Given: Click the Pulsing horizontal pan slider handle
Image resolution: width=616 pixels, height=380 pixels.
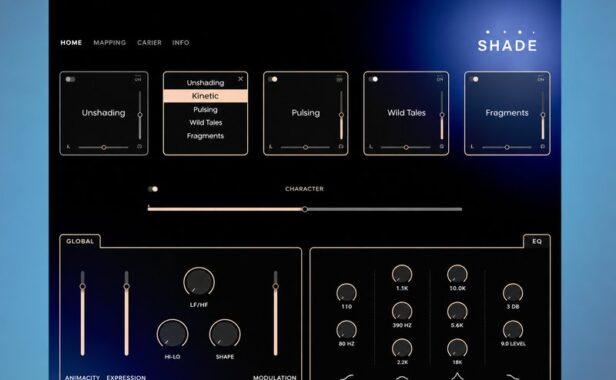Looking at the screenshot, I should (305, 147).
